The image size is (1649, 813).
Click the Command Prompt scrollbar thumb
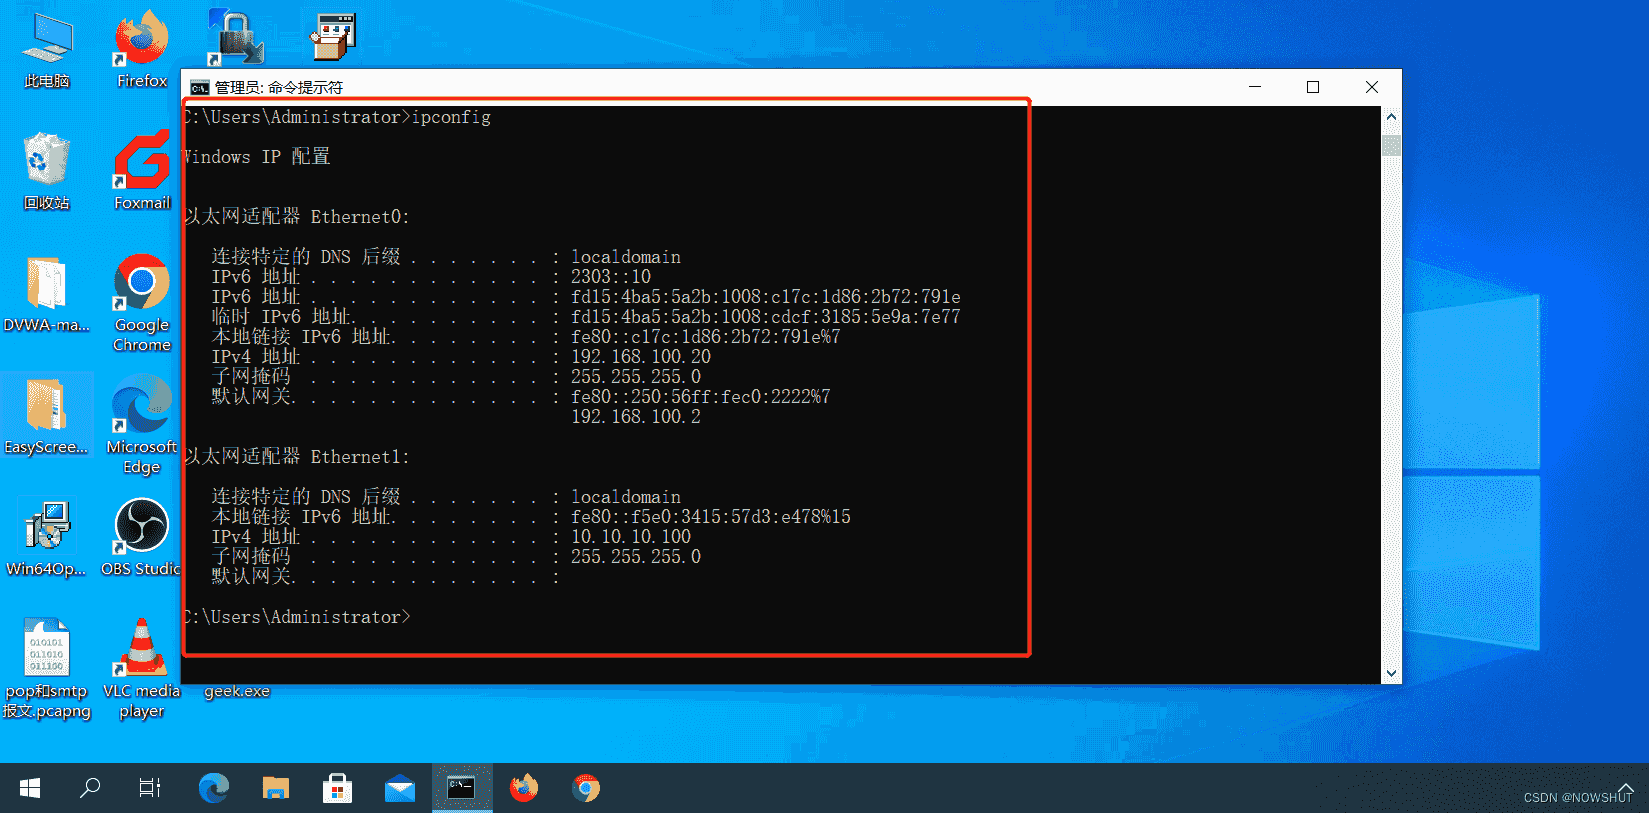pyautogui.click(x=1391, y=145)
